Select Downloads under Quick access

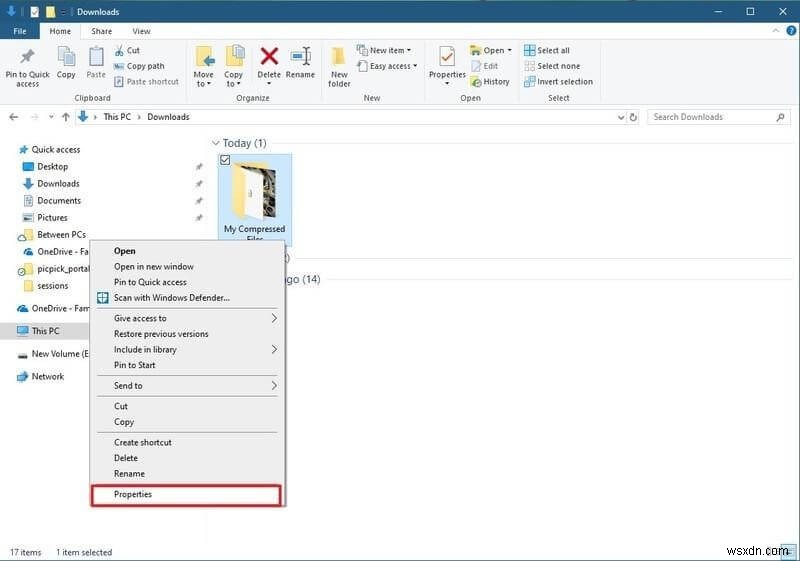pos(58,184)
